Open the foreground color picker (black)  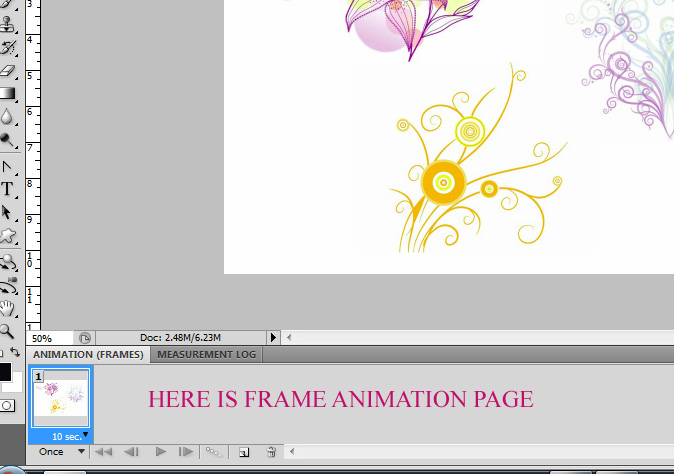coord(5,372)
